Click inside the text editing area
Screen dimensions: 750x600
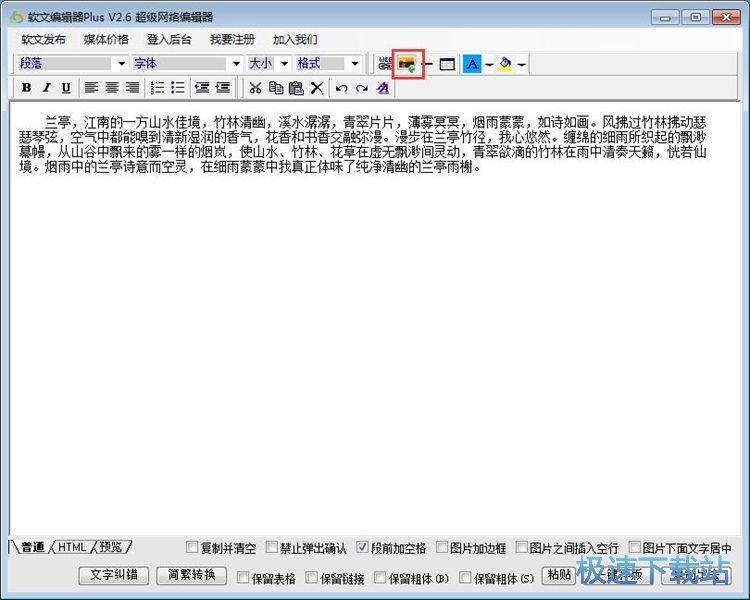[375, 318]
